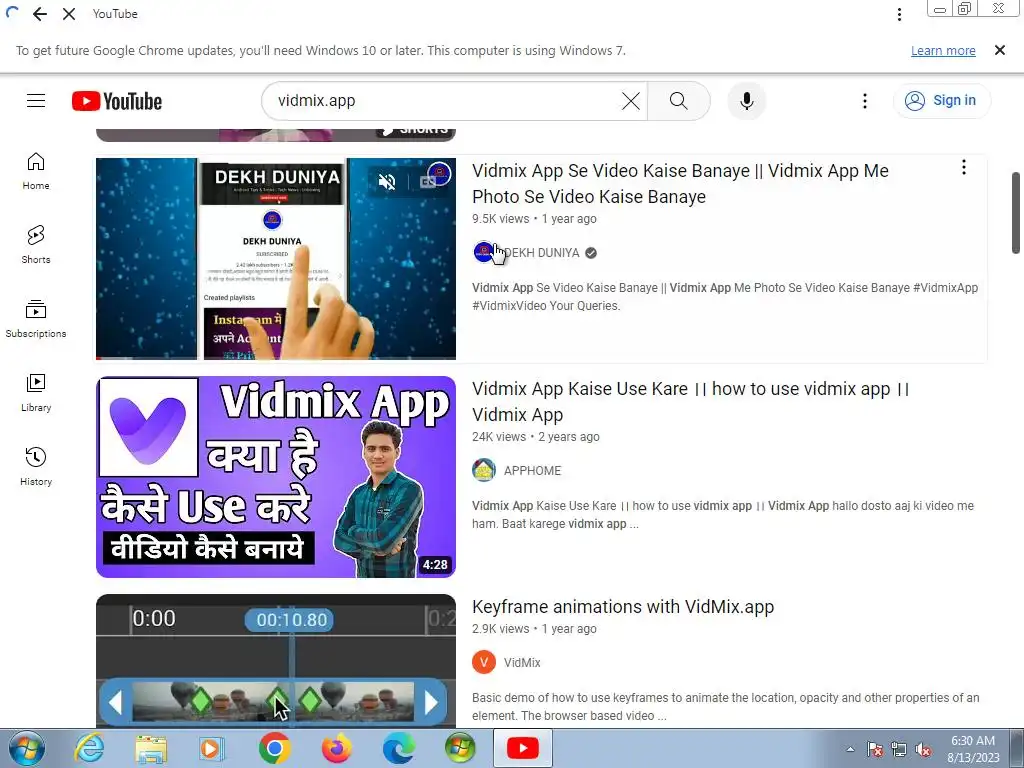Click the Learn more link
Image resolution: width=1024 pixels, height=768 pixels.
943,51
